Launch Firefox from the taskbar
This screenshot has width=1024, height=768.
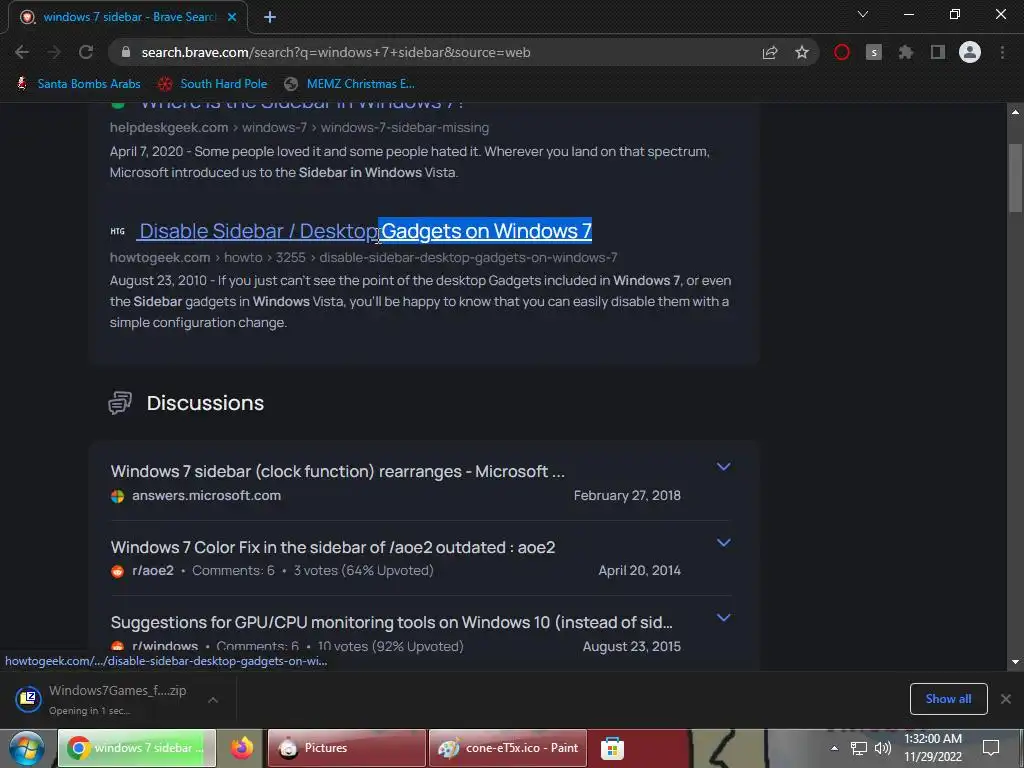[x=242, y=748]
